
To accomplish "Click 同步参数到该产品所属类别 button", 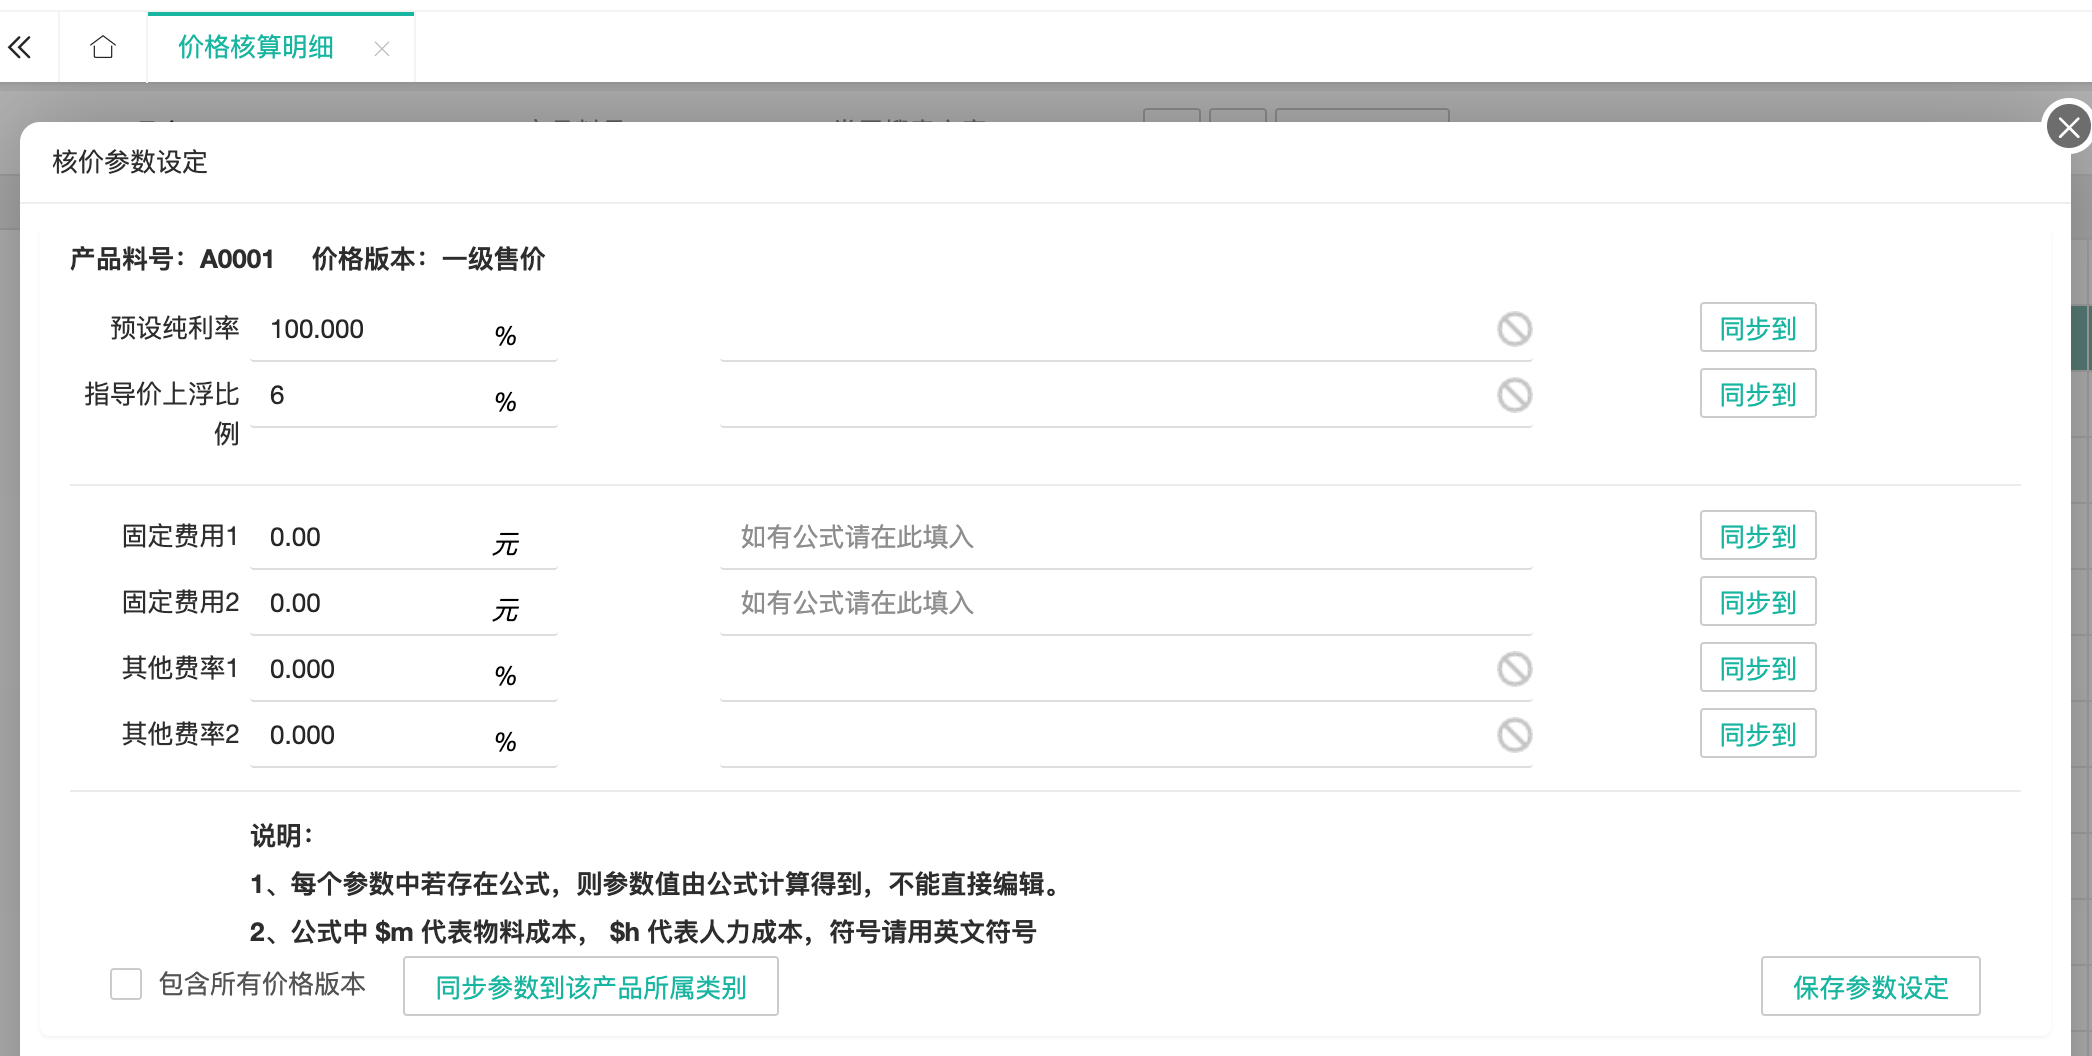I will 590,987.
